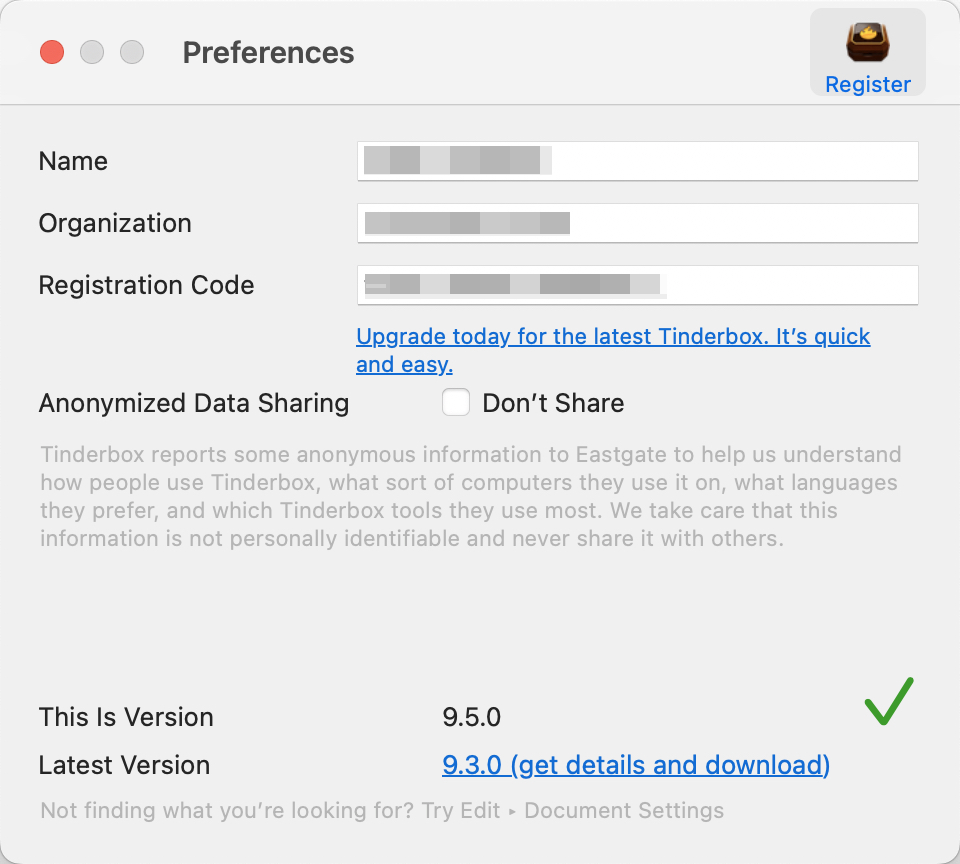The image size is (960, 864).
Task: Open the 9.3.0 get details and download link
Action: tap(636, 765)
